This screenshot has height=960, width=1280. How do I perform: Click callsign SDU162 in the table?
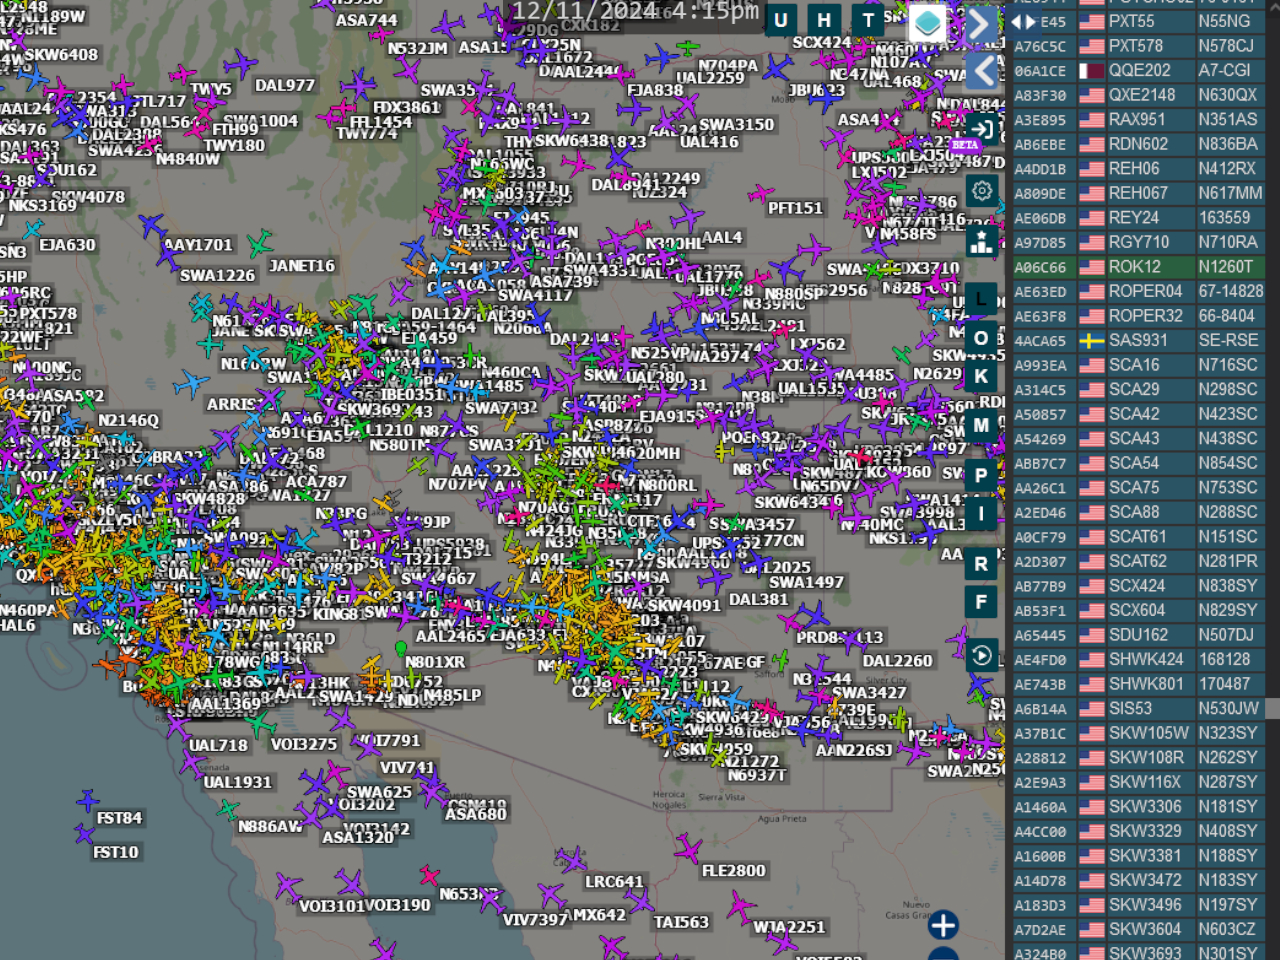pos(1137,635)
